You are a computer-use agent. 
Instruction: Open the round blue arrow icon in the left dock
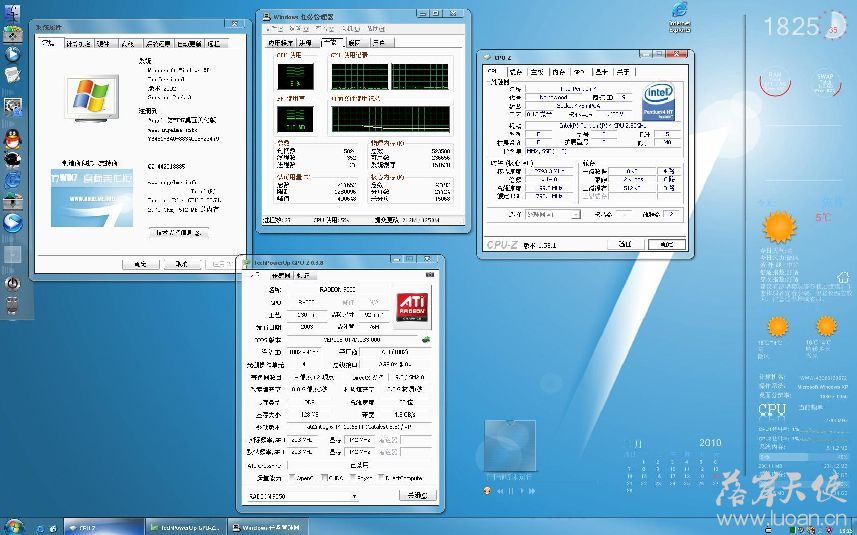[x=12, y=223]
